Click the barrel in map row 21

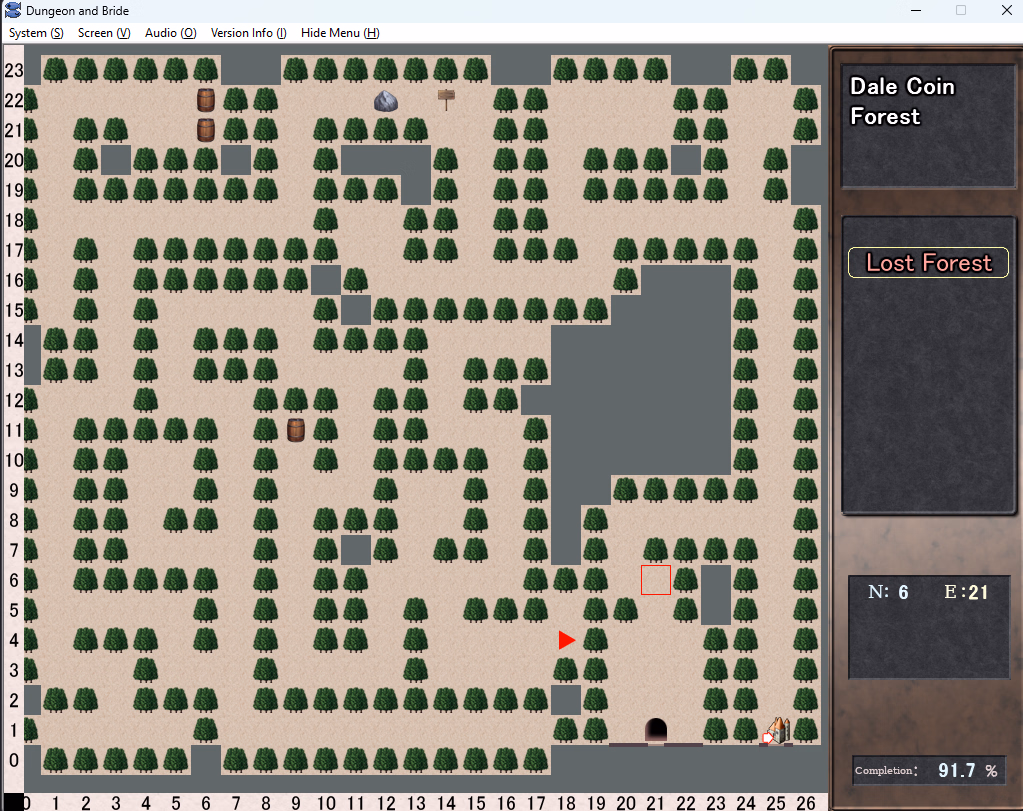[206, 130]
